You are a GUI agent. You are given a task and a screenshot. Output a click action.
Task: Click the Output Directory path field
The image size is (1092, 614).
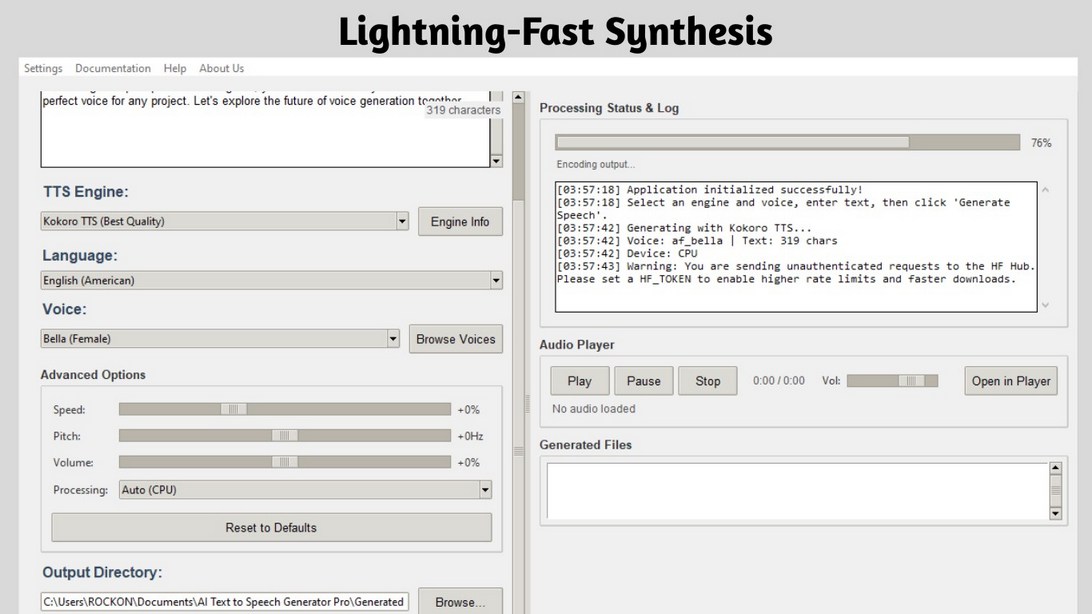coord(222,601)
